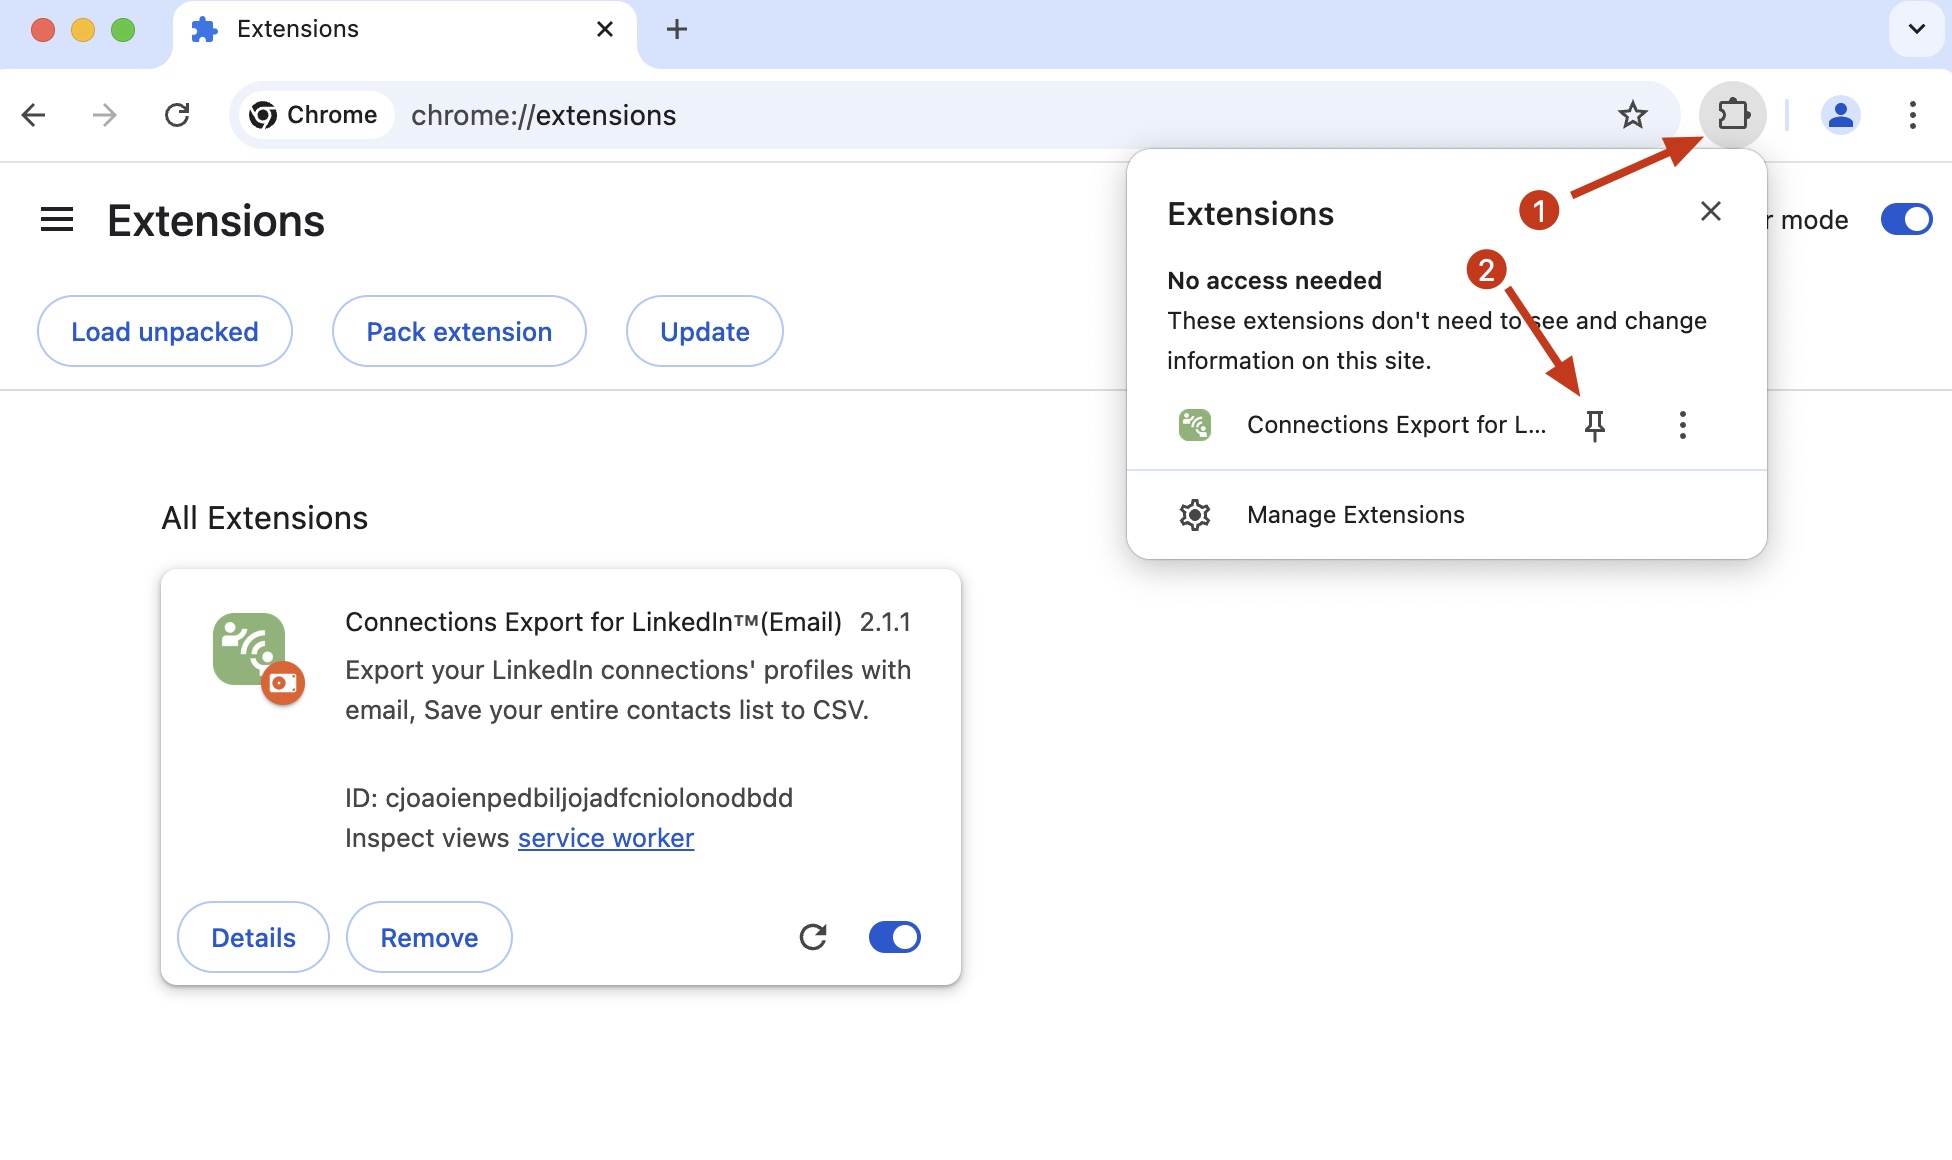Click the No access needed heading
The height and width of the screenshot is (1160, 1952).
[1275, 281]
